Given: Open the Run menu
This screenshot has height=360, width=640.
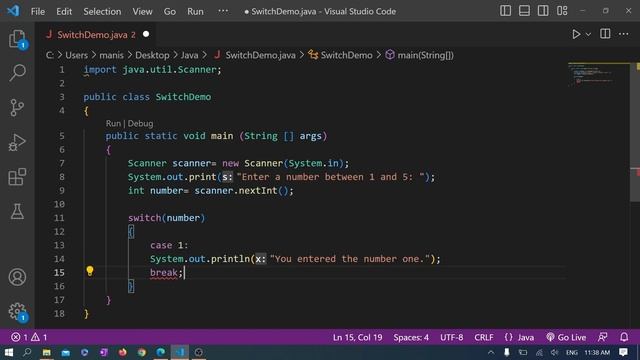Looking at the screenshot, I should coord(195,11).
